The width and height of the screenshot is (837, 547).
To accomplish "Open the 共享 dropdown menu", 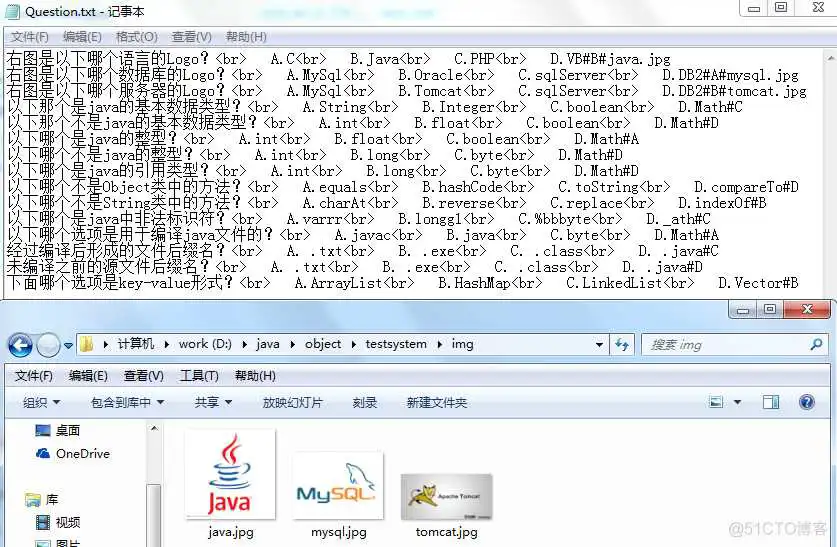I will [213, 402].
